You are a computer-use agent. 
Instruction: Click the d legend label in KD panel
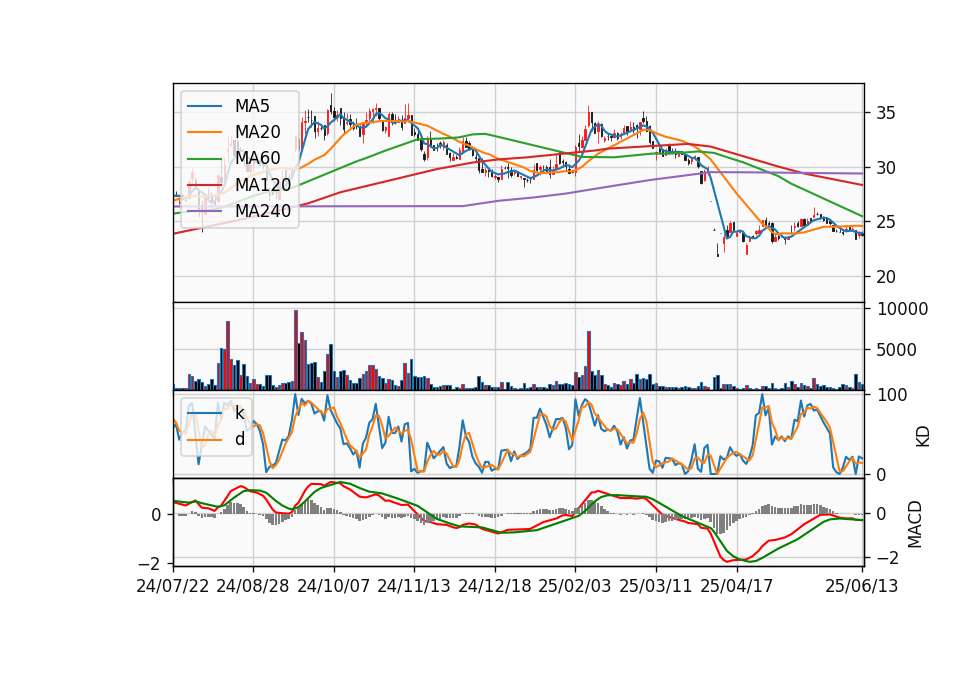pyautogui.click(x=239, y=439)
